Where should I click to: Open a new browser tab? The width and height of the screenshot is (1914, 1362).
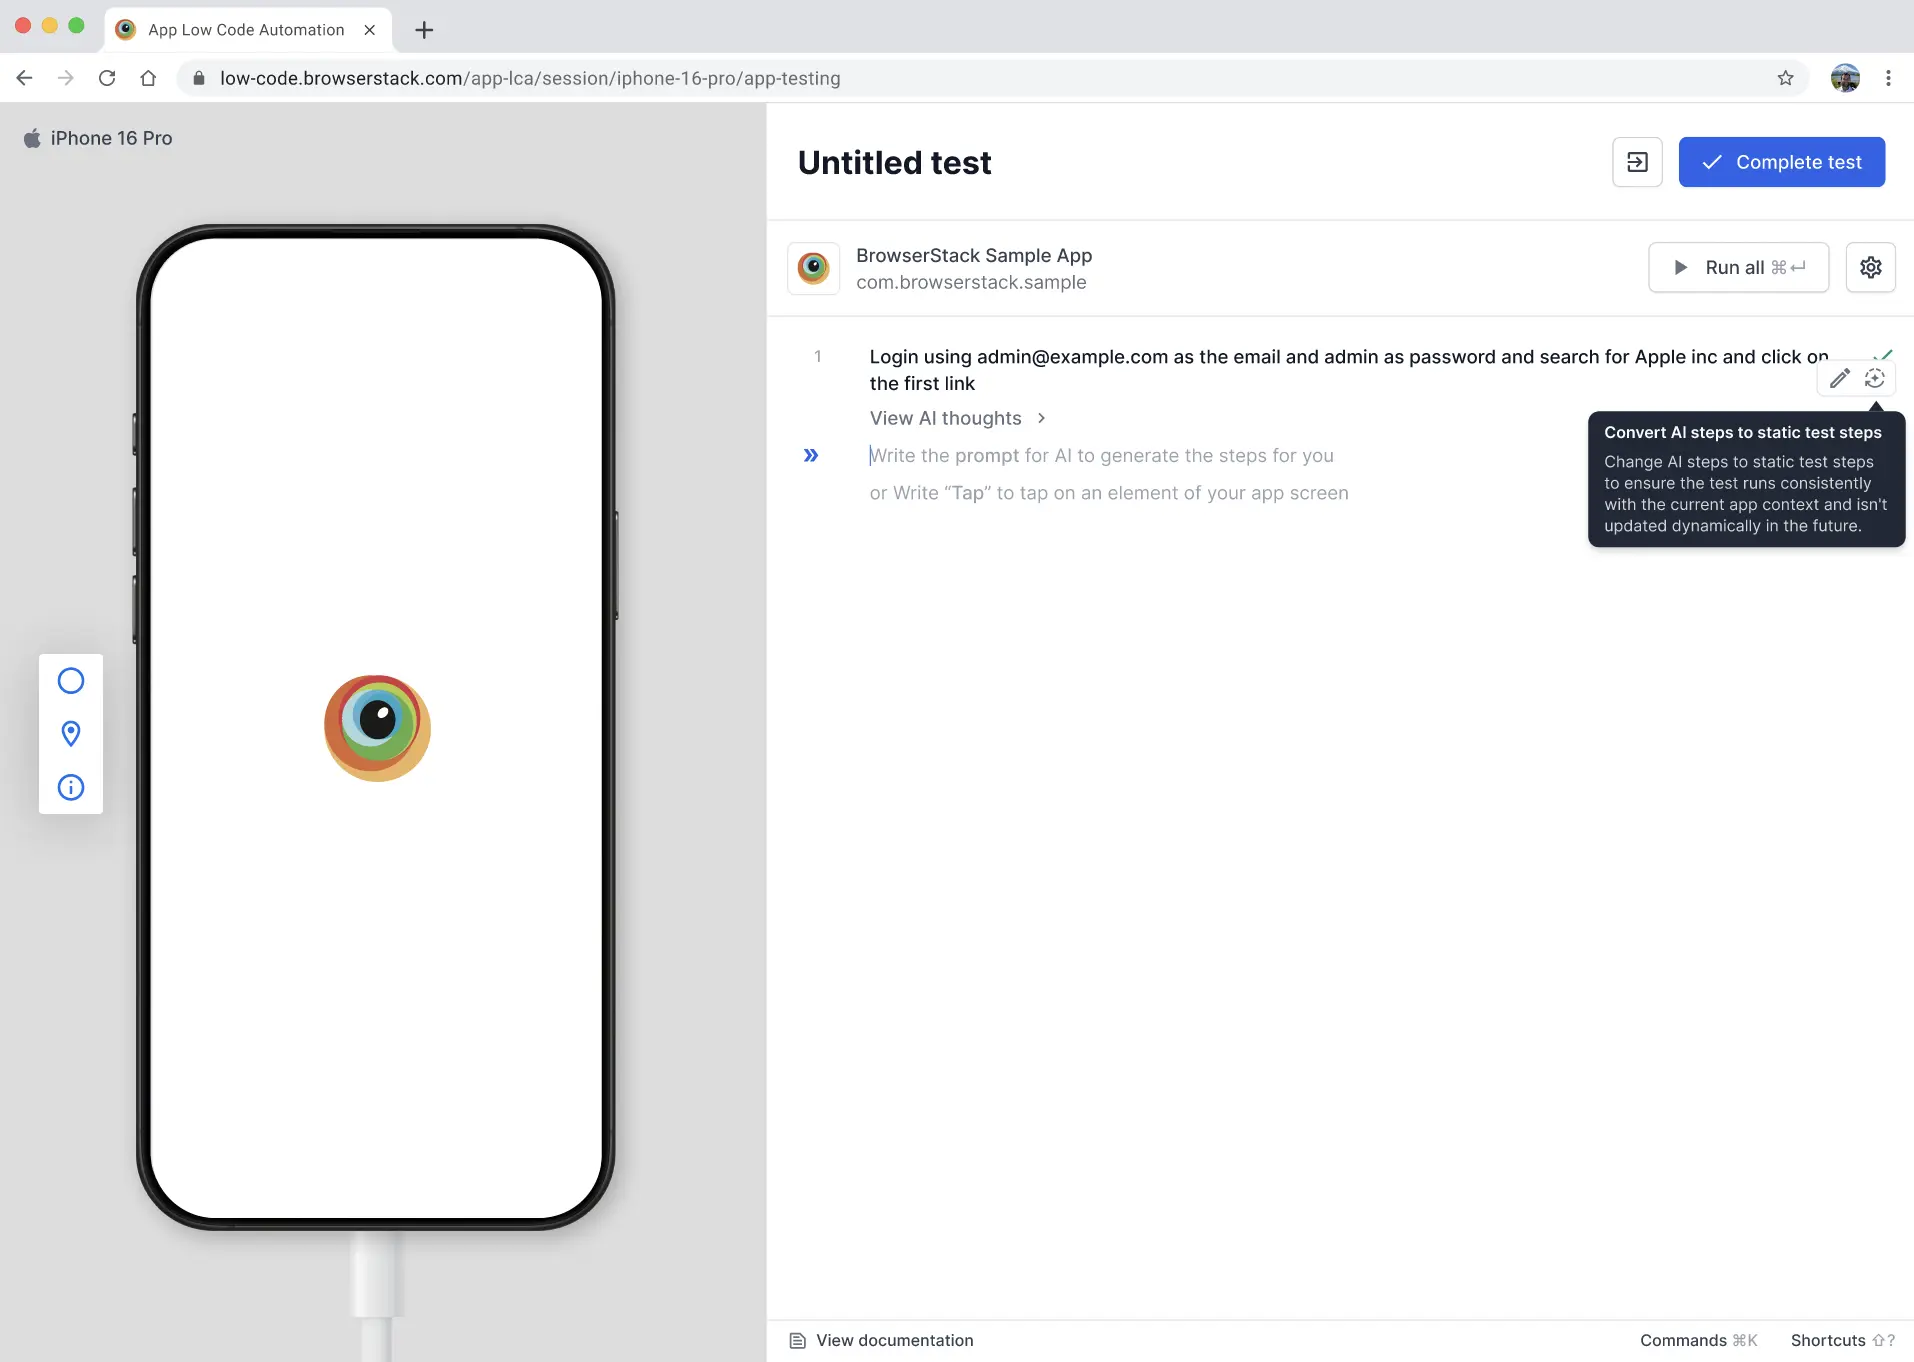424,30
